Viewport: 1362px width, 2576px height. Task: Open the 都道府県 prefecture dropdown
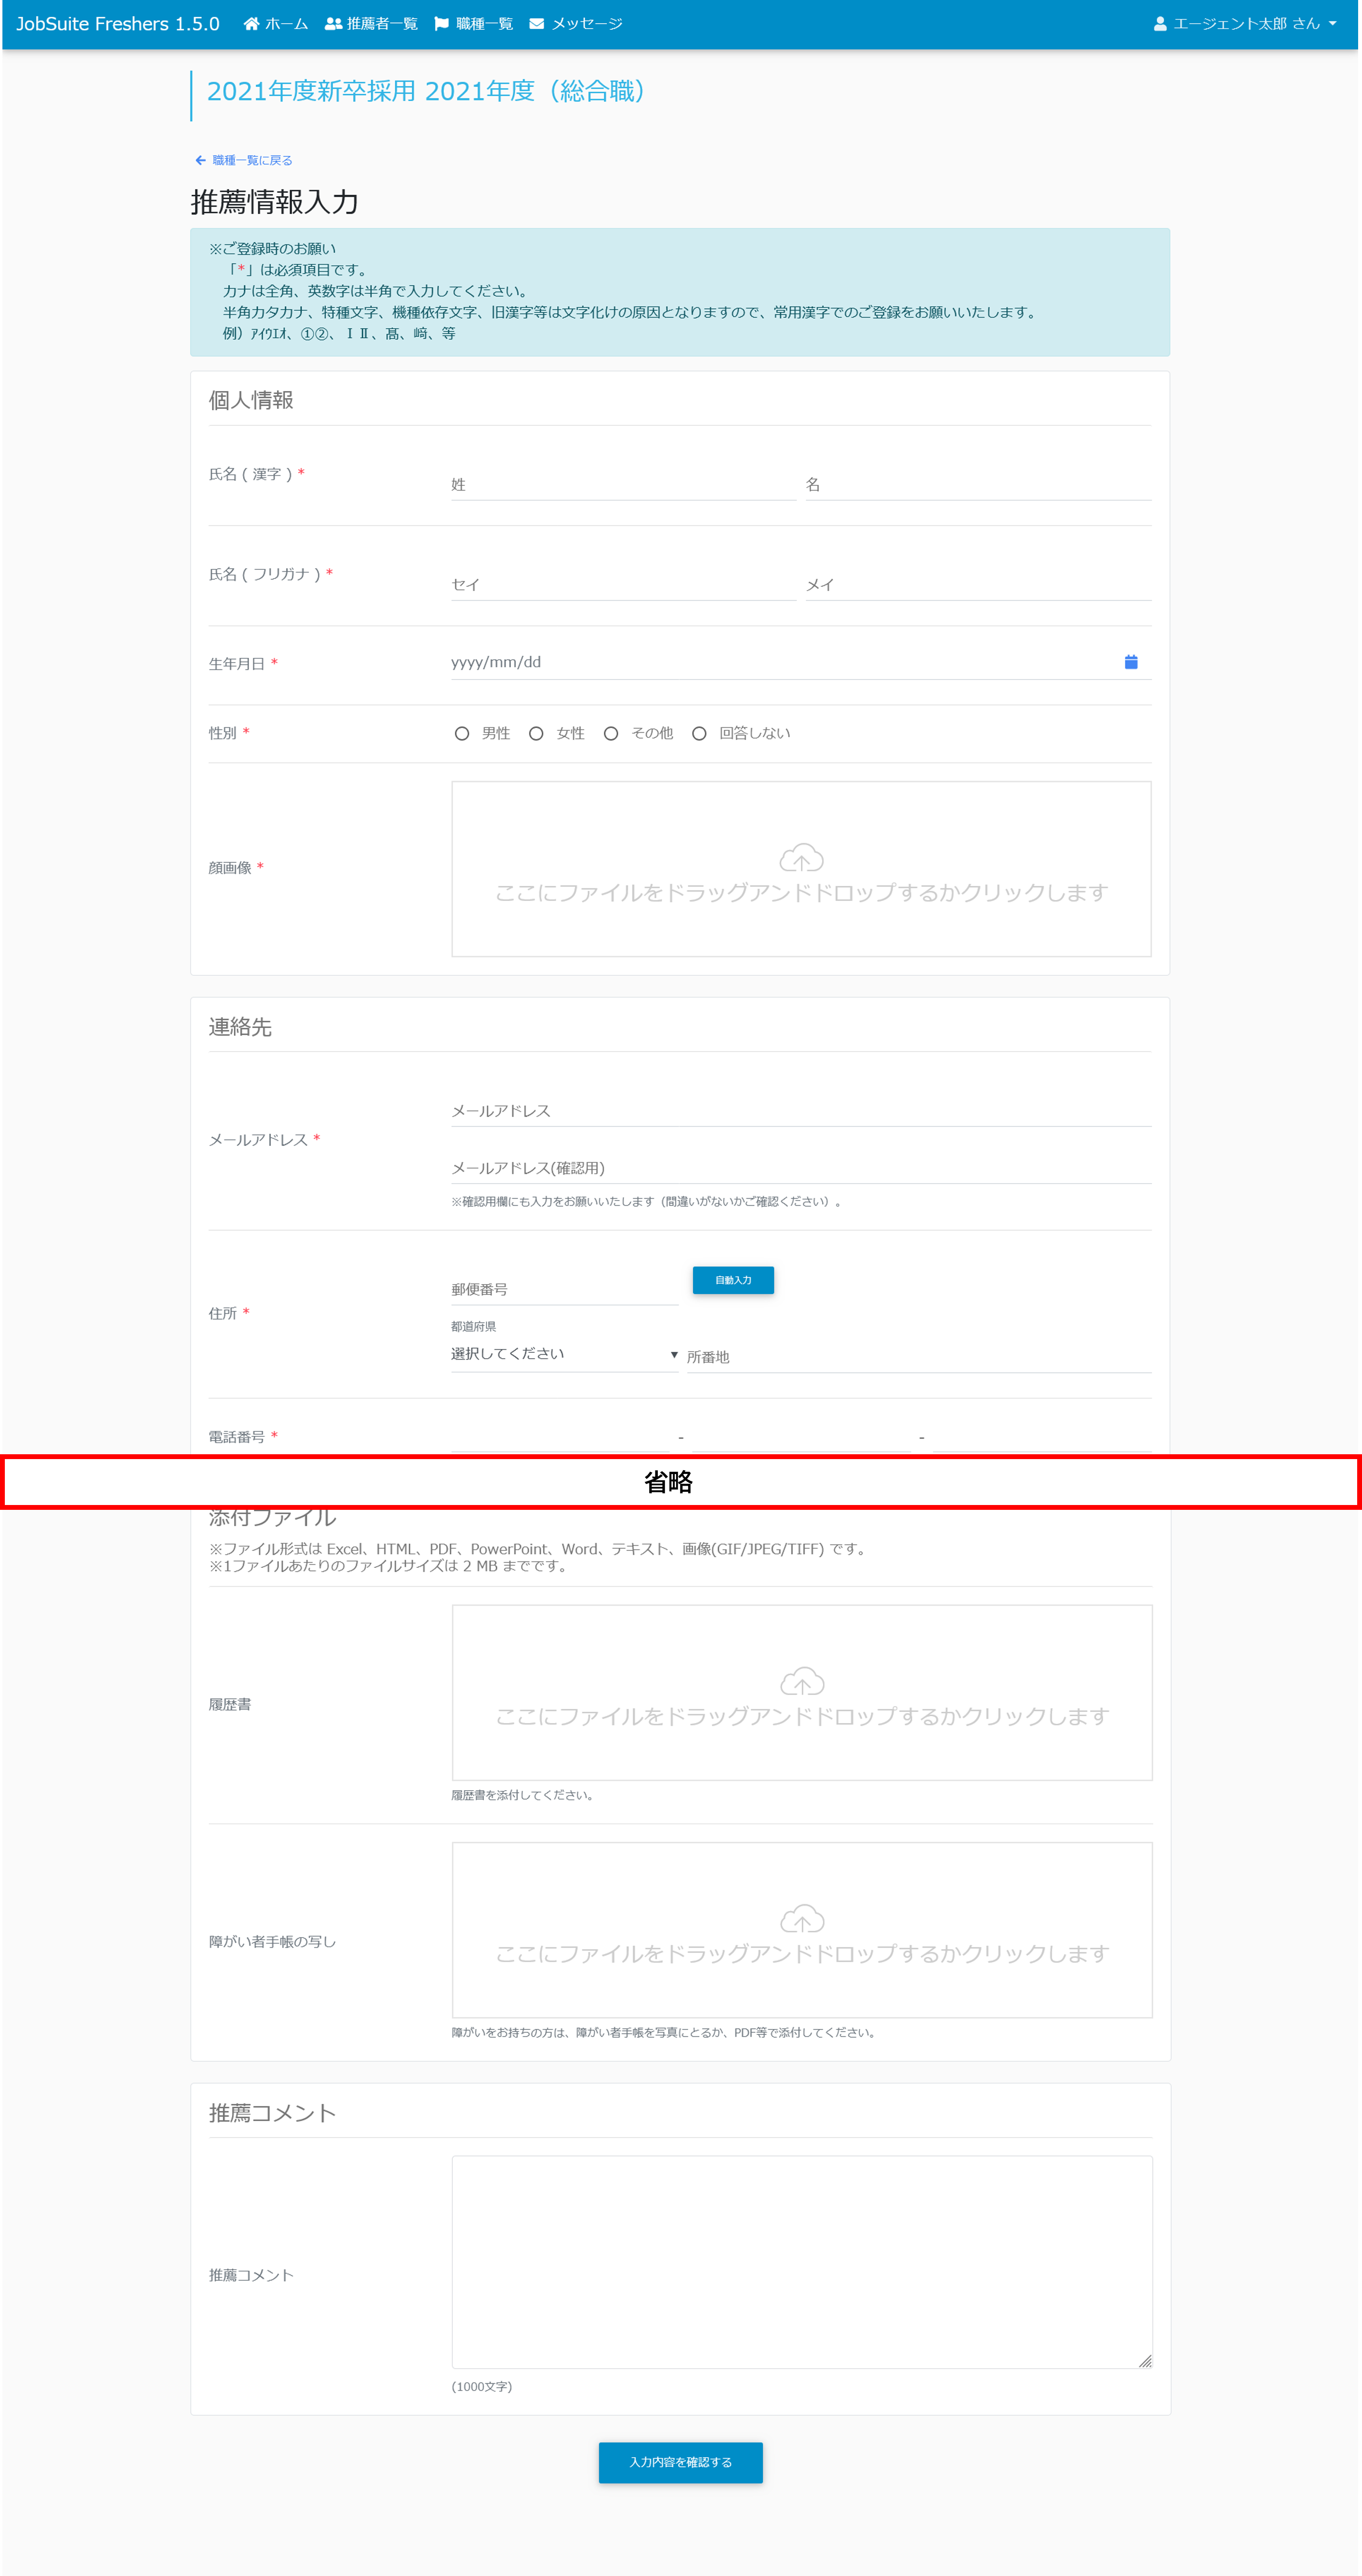[564, 1354]
